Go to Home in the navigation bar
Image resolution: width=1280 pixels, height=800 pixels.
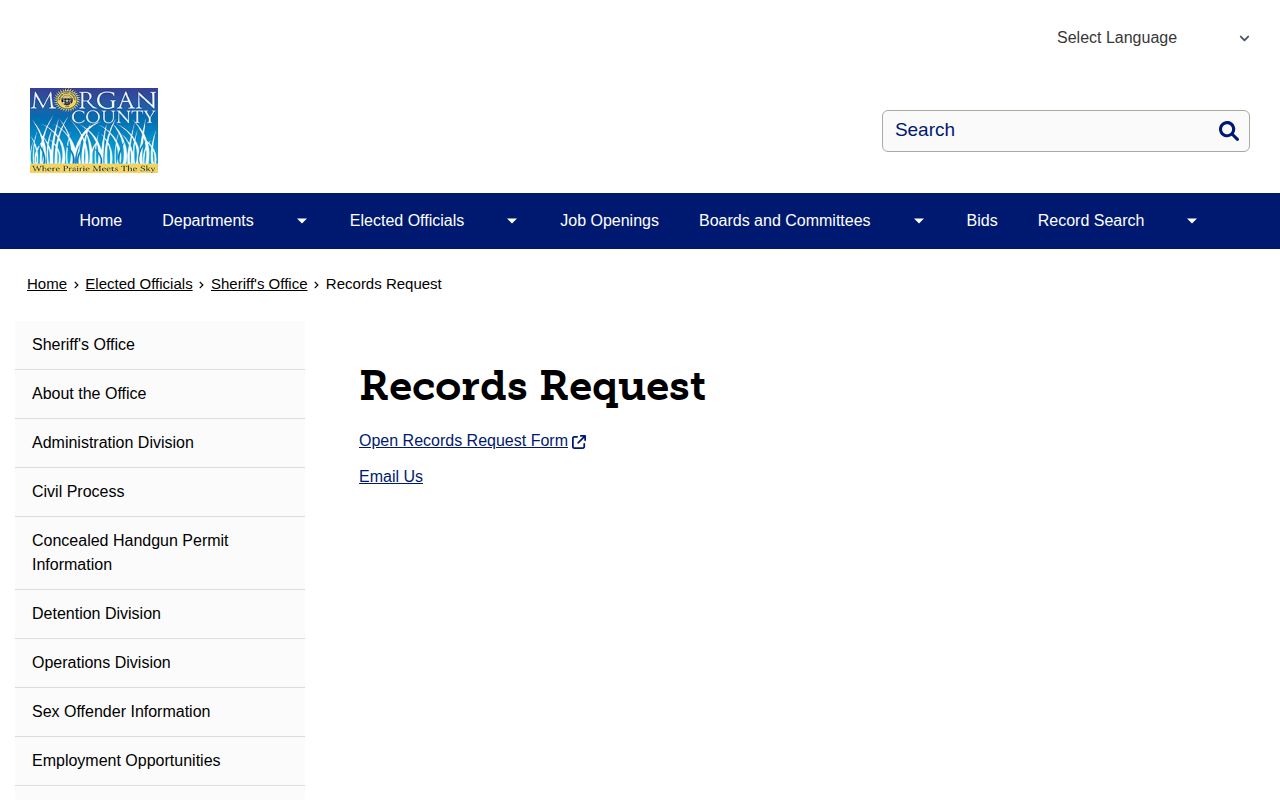click(101, 221)
